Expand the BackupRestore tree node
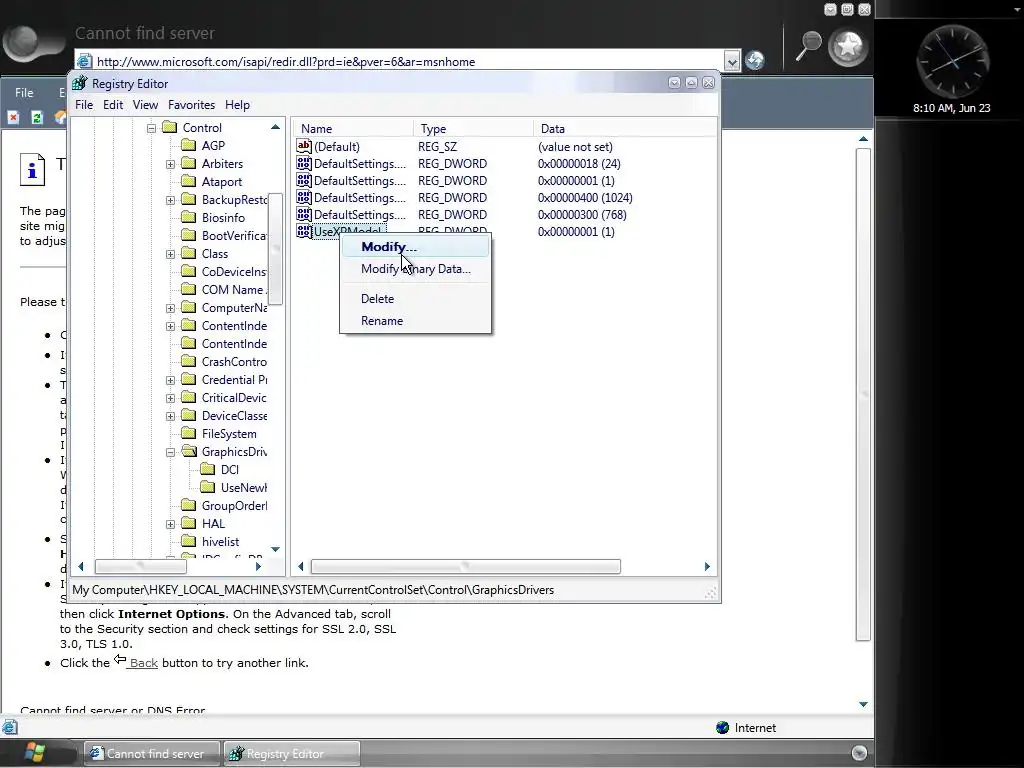Screen dimensions: 1024x768 [x=170, y=200]
